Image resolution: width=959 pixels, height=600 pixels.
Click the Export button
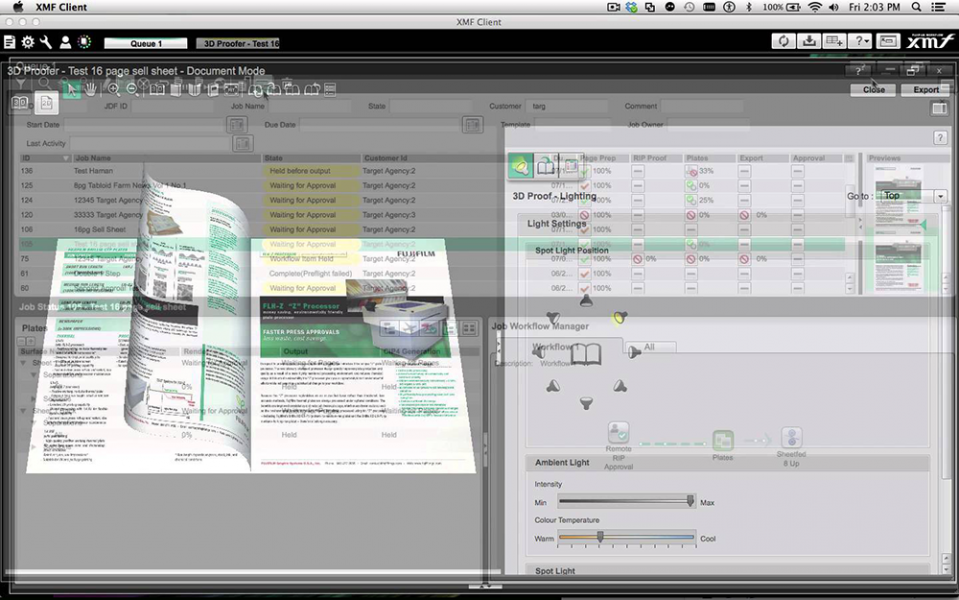(925, 89)
